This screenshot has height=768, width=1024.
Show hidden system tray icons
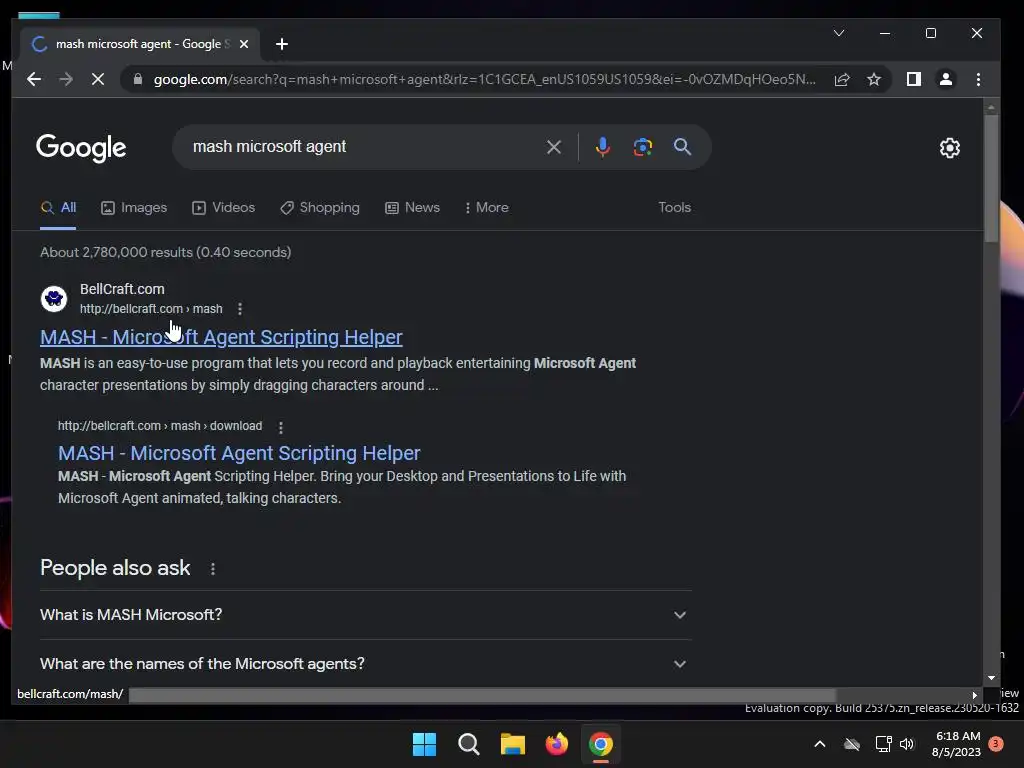[x=820, y=744]
